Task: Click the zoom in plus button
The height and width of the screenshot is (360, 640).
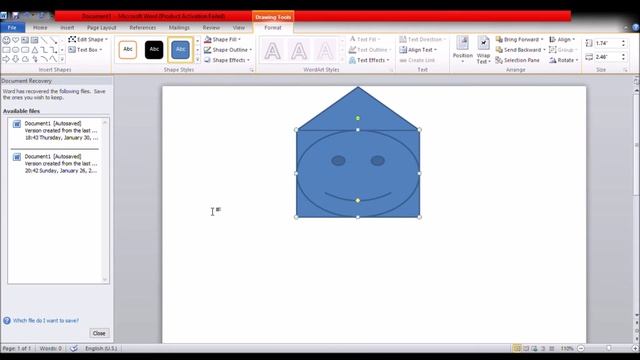Action: (x=636, y=349)
